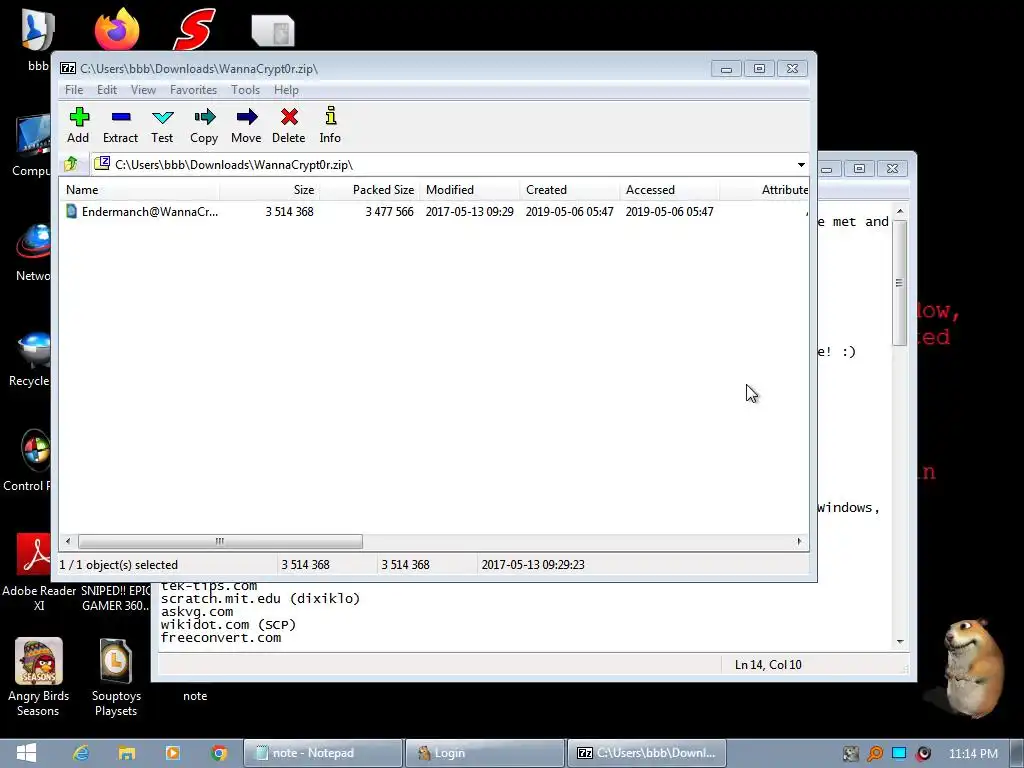The width and height of the screenshot is (1024, 768).
Task: Open the Edit menu
Action: click(107, 90)
